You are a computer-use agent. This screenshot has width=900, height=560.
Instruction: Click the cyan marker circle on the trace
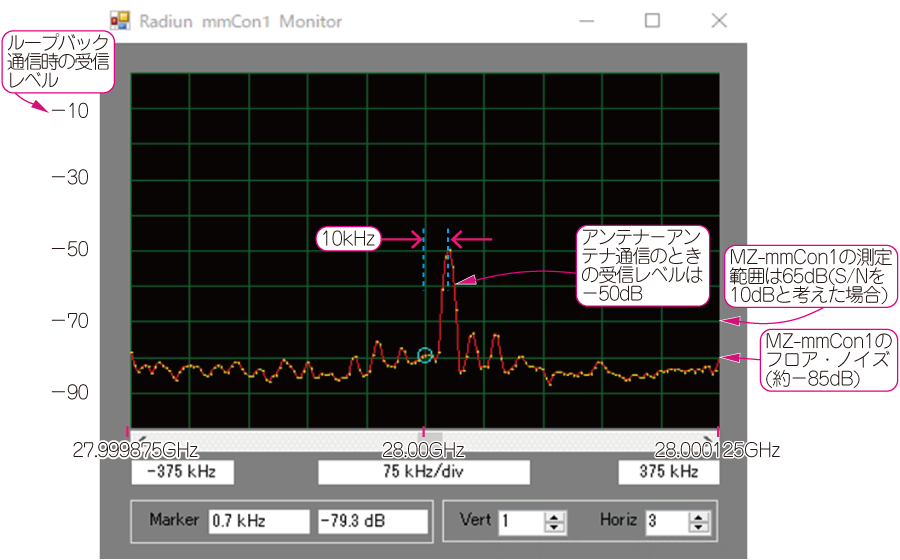tap(425, 355)
